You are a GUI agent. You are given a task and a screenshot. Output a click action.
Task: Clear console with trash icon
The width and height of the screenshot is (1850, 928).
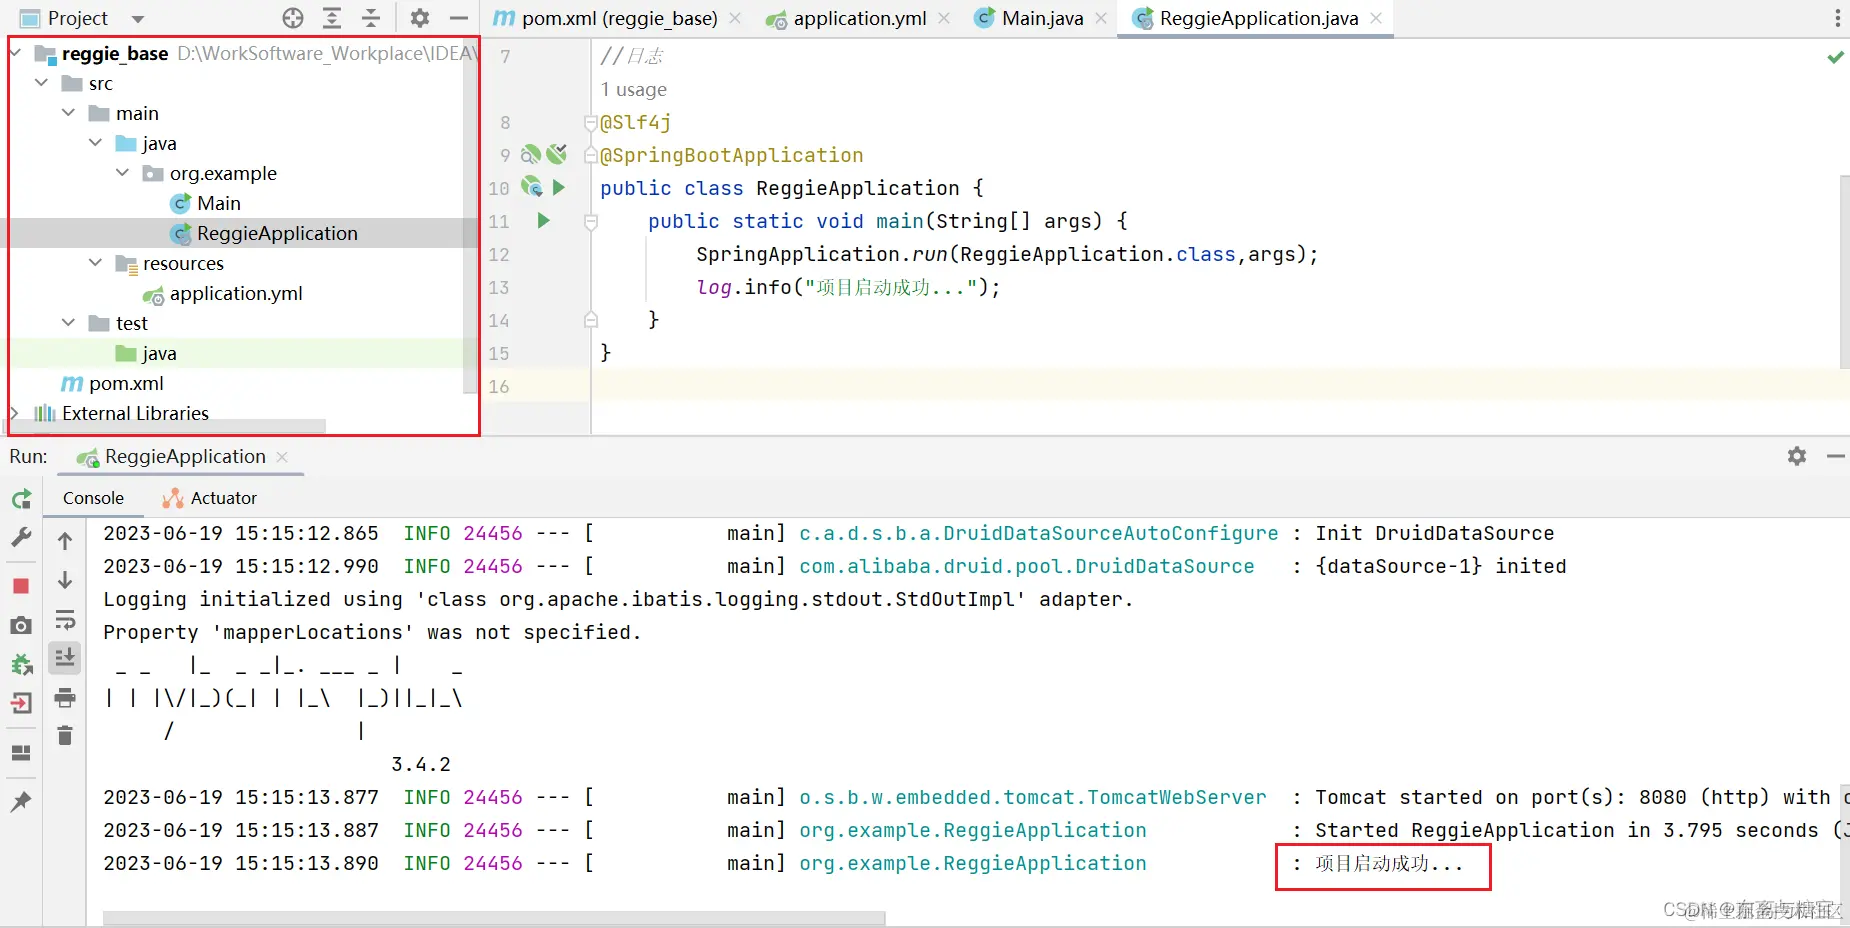[65, 736]
